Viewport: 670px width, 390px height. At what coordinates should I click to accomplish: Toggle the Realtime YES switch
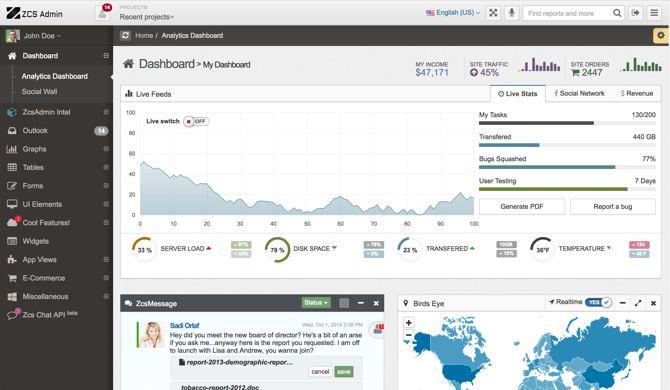point(598,302)
